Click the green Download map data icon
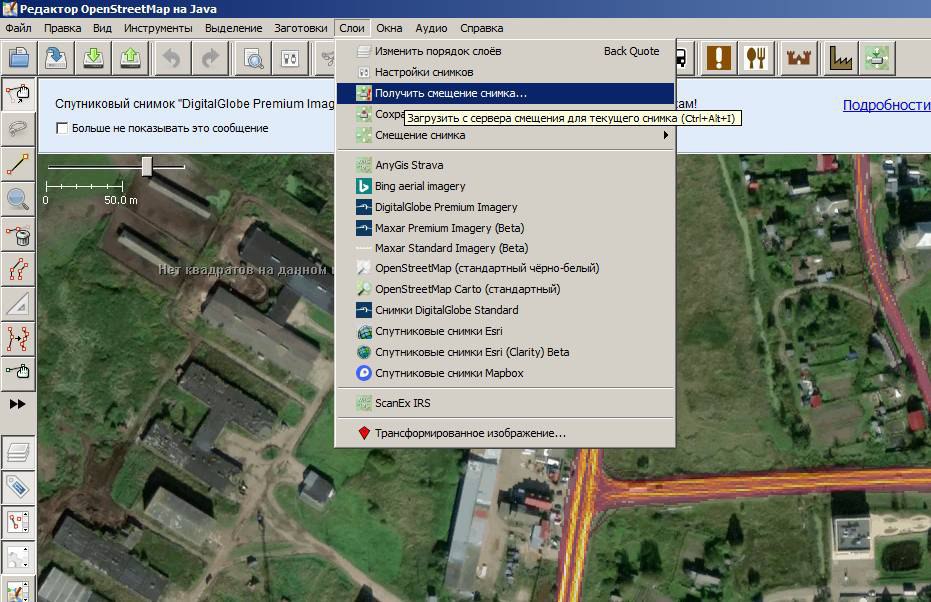The height and width of the screenshot is (602, 931). click(x=93, y=58)
